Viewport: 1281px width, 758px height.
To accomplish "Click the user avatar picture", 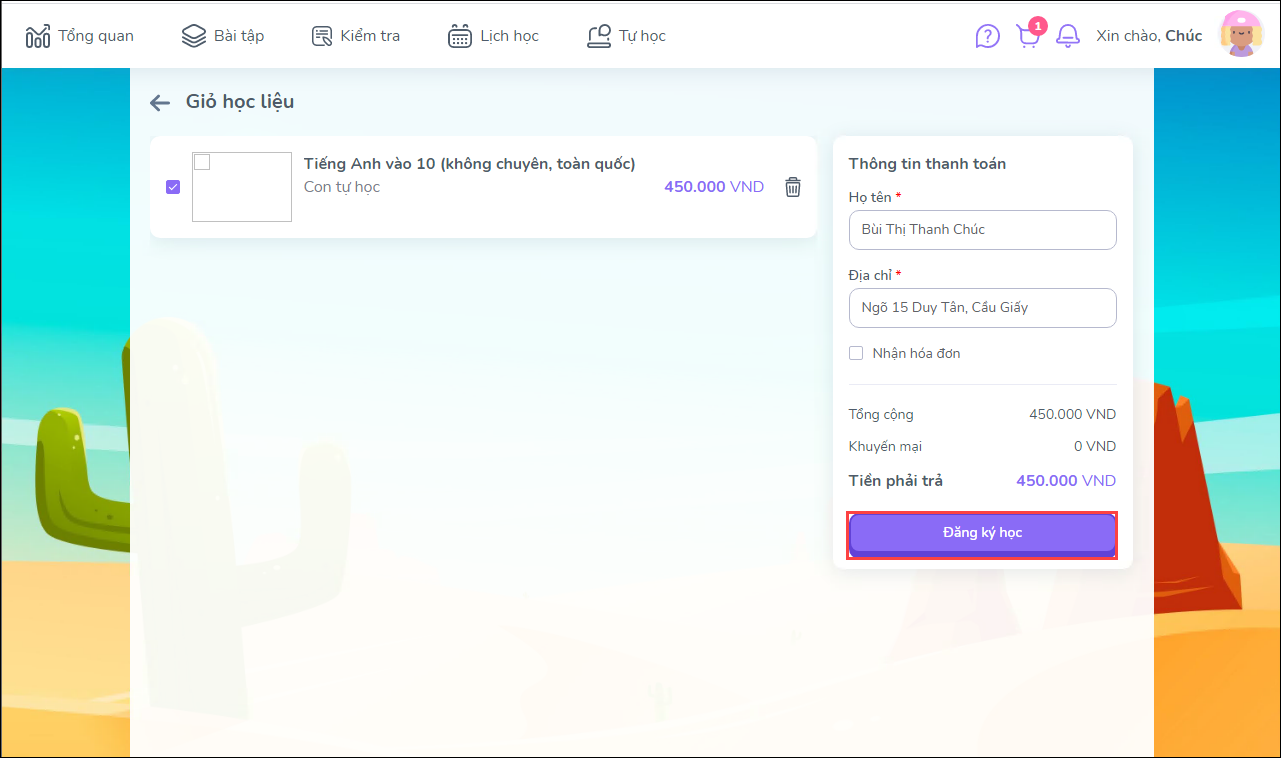I will pyautogui.click(x=1241, y=34).
